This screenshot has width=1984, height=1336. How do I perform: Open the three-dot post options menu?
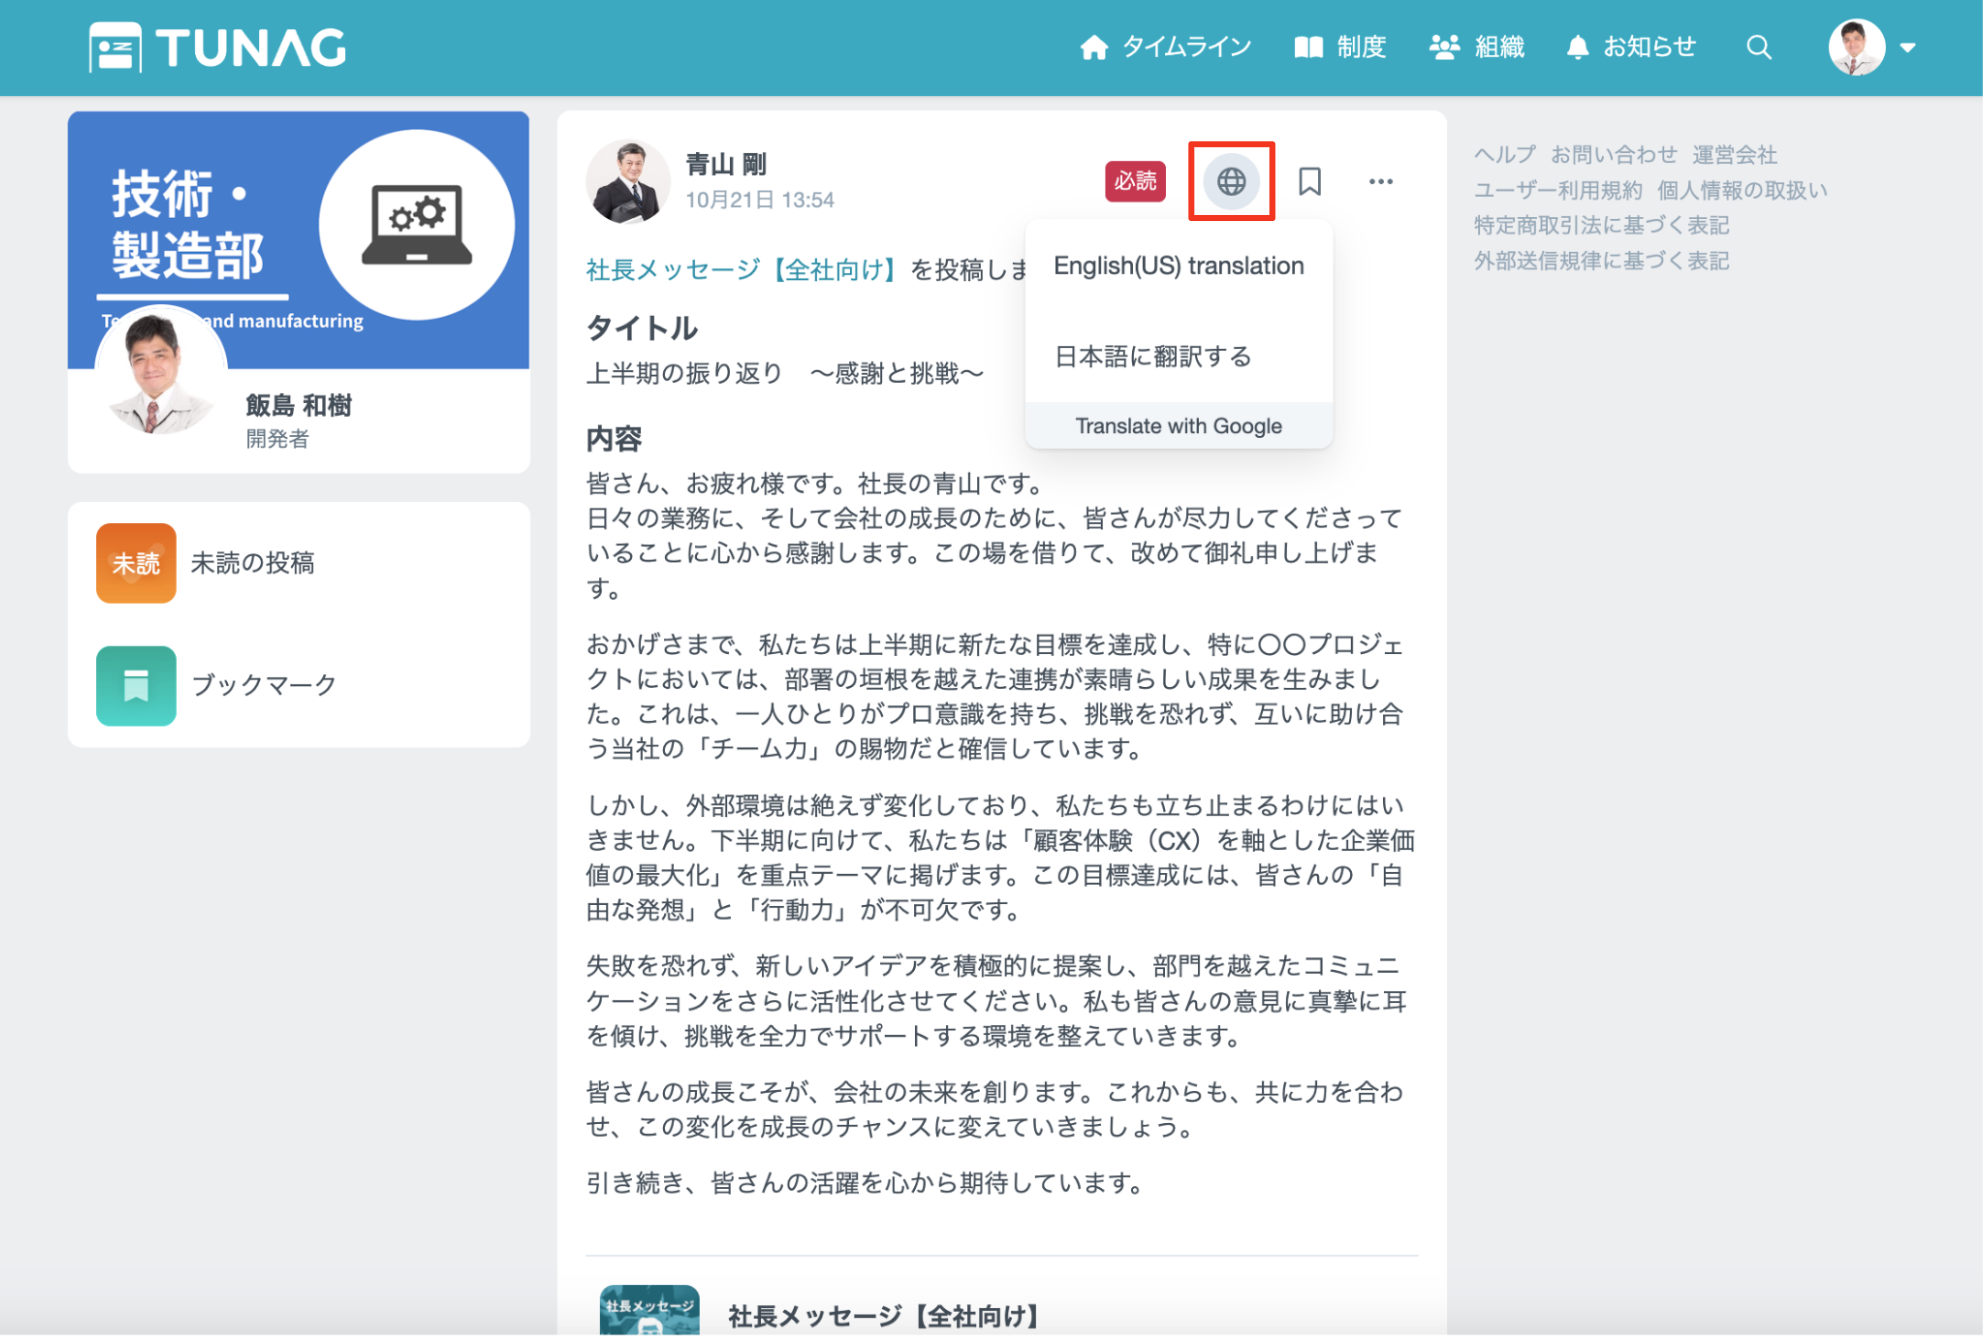pos(1380,181)
